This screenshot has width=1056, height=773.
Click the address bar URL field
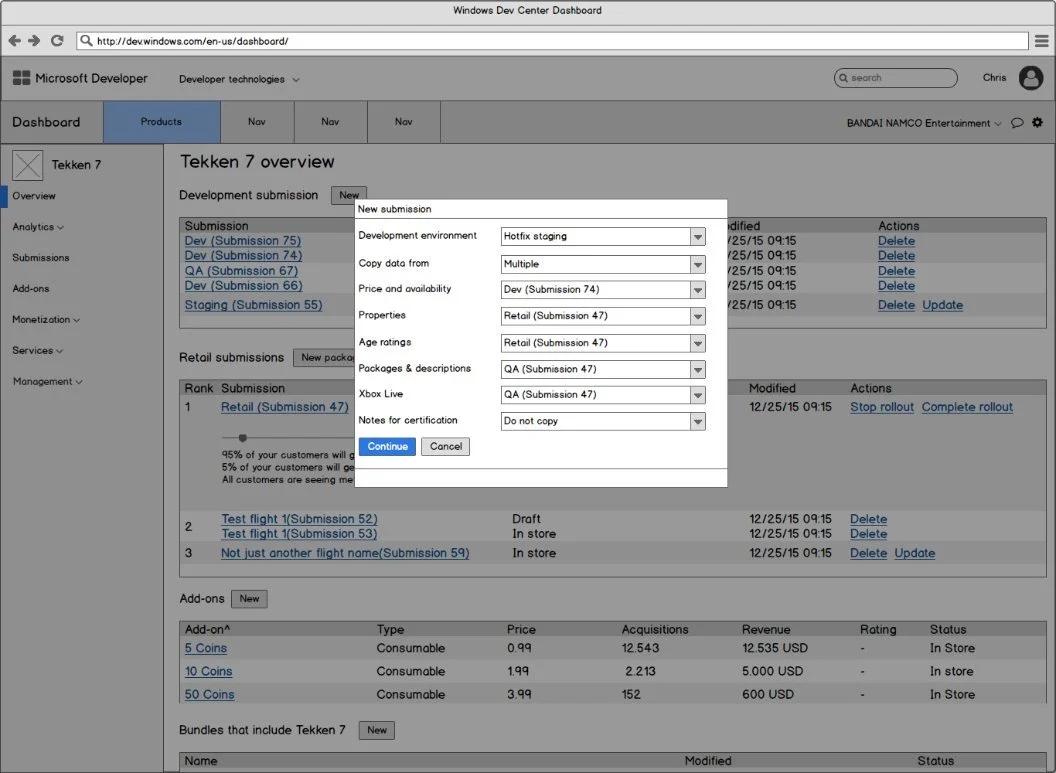[552, 41]
